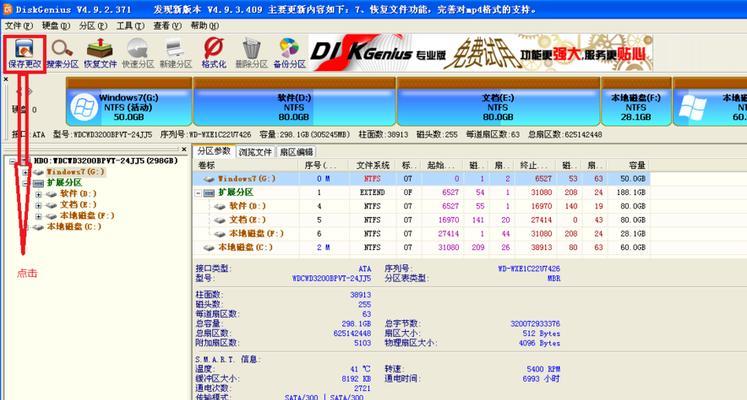The width and height of the screenshot is (747, 400).
Task: Click the EXTEND file system cell
Action: click(372, 193)
